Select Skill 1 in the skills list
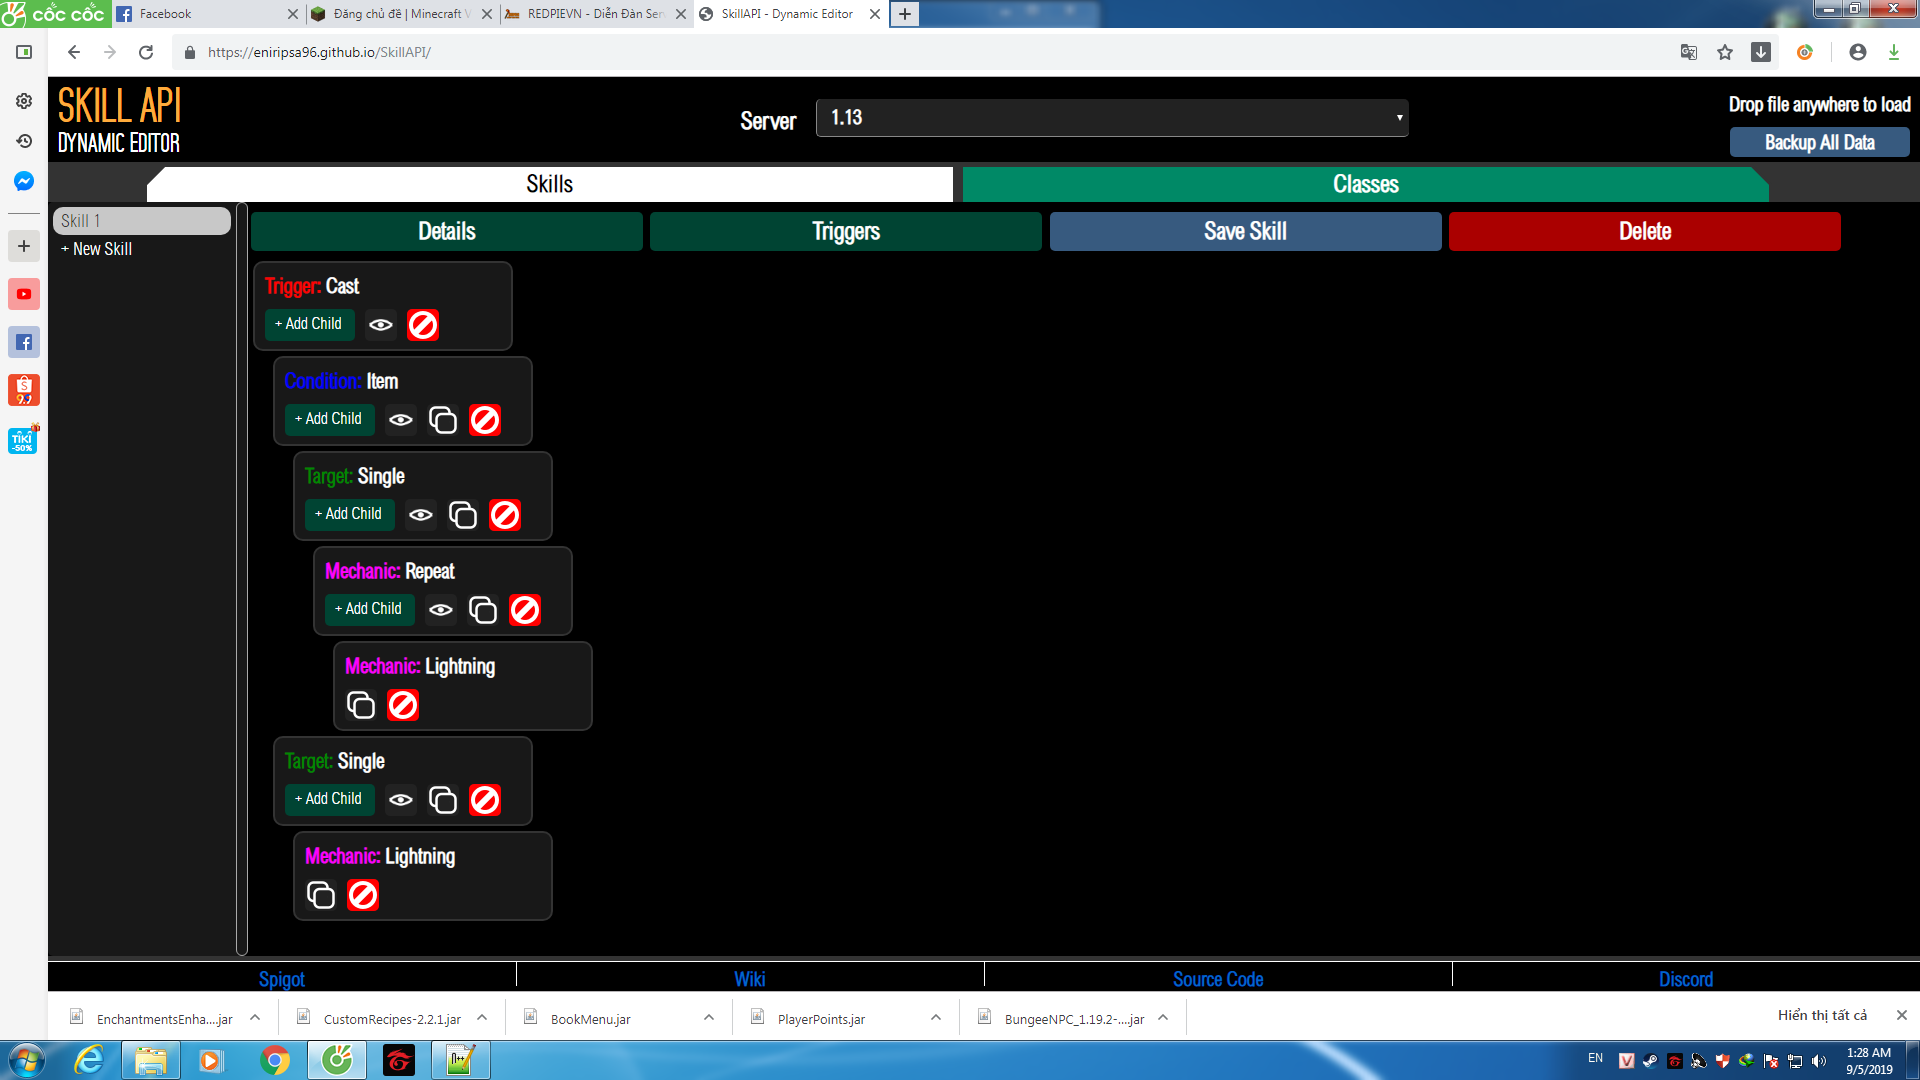The width and height of the screenshot is (1920, 1080). coord(141,221)
